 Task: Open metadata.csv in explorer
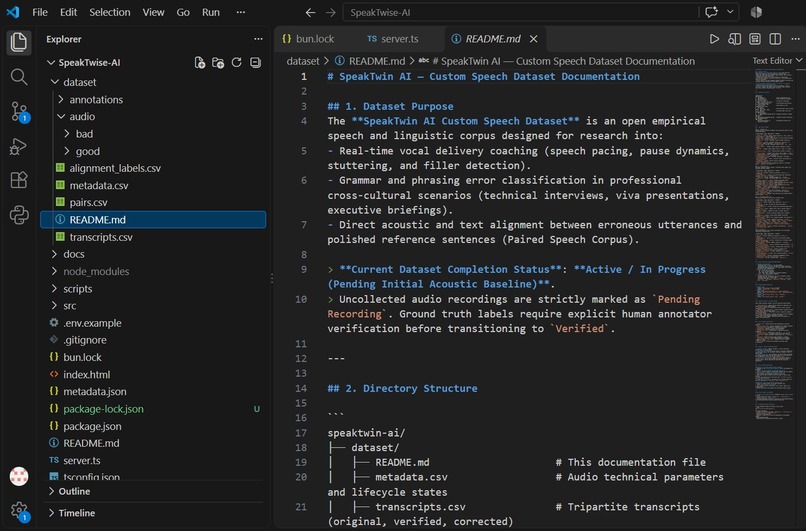99,186
